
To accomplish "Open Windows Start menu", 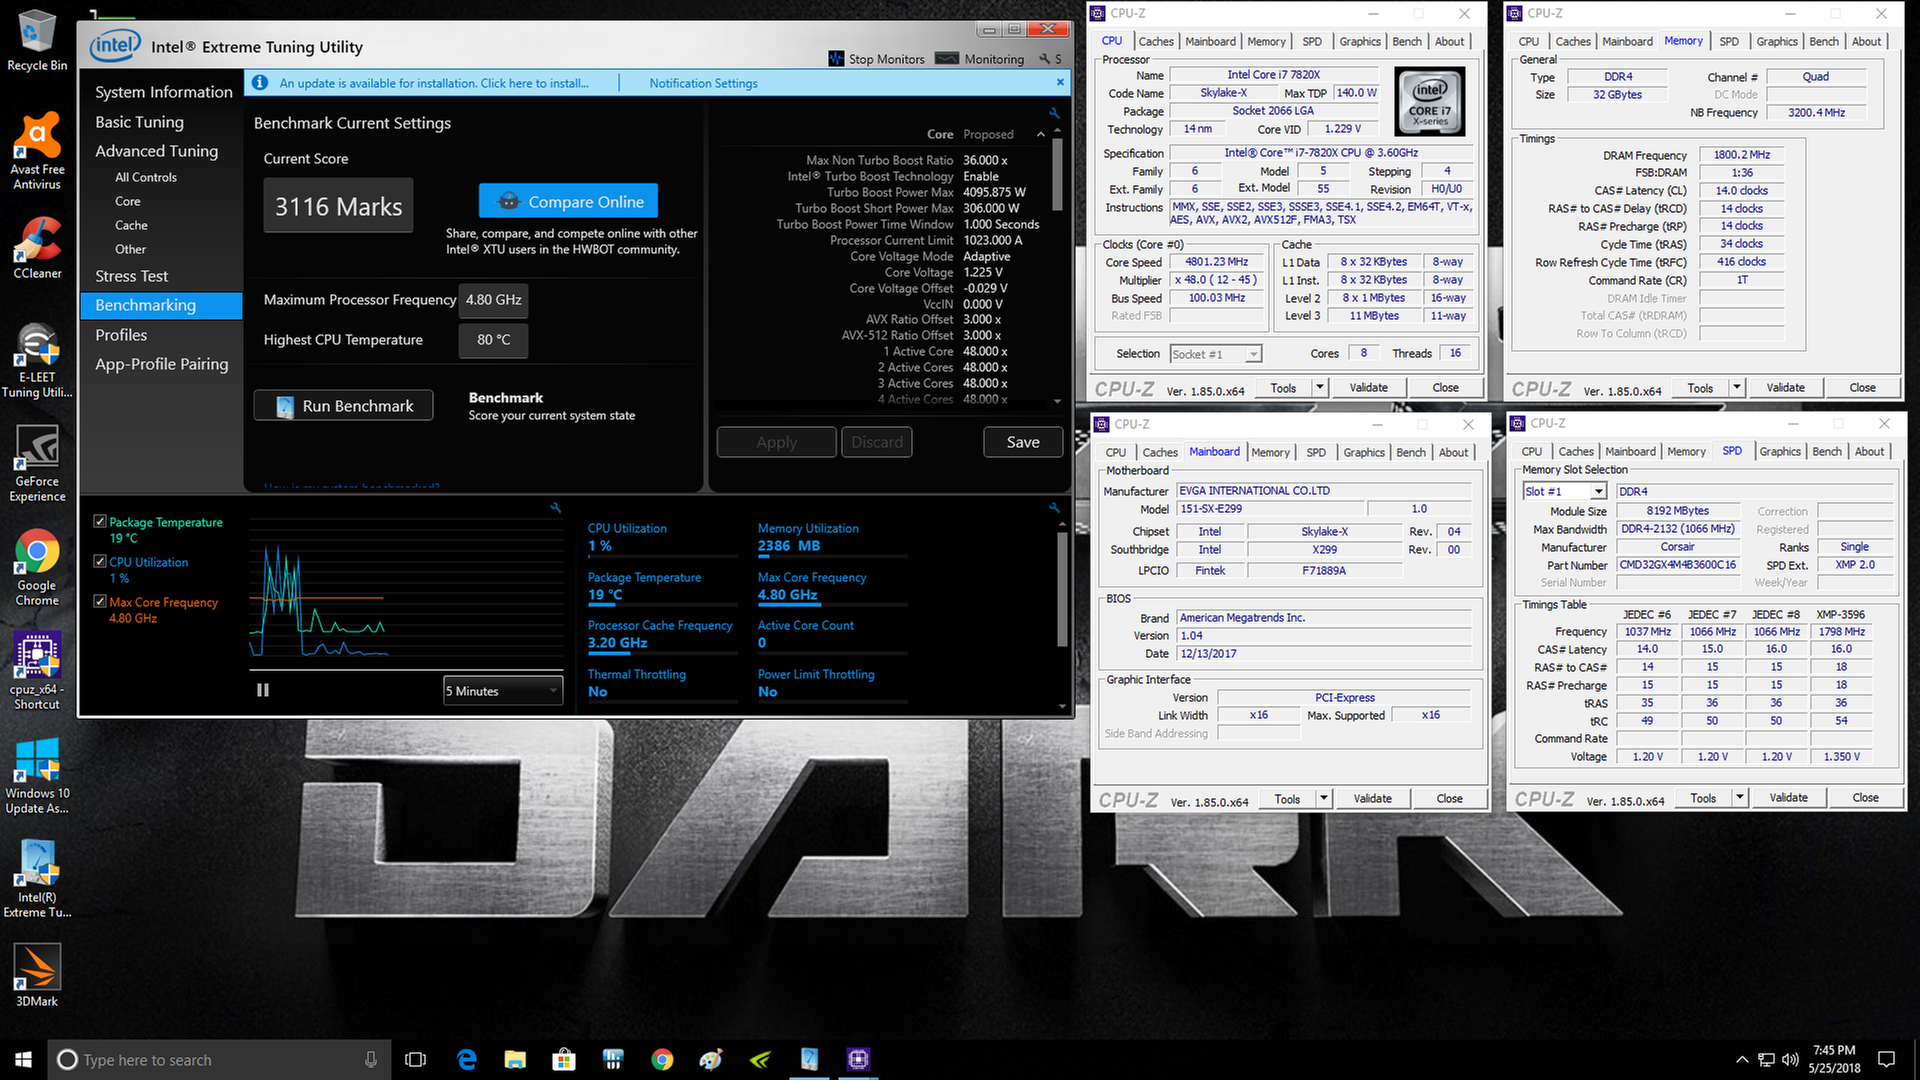I will [x=24, y=1059].
